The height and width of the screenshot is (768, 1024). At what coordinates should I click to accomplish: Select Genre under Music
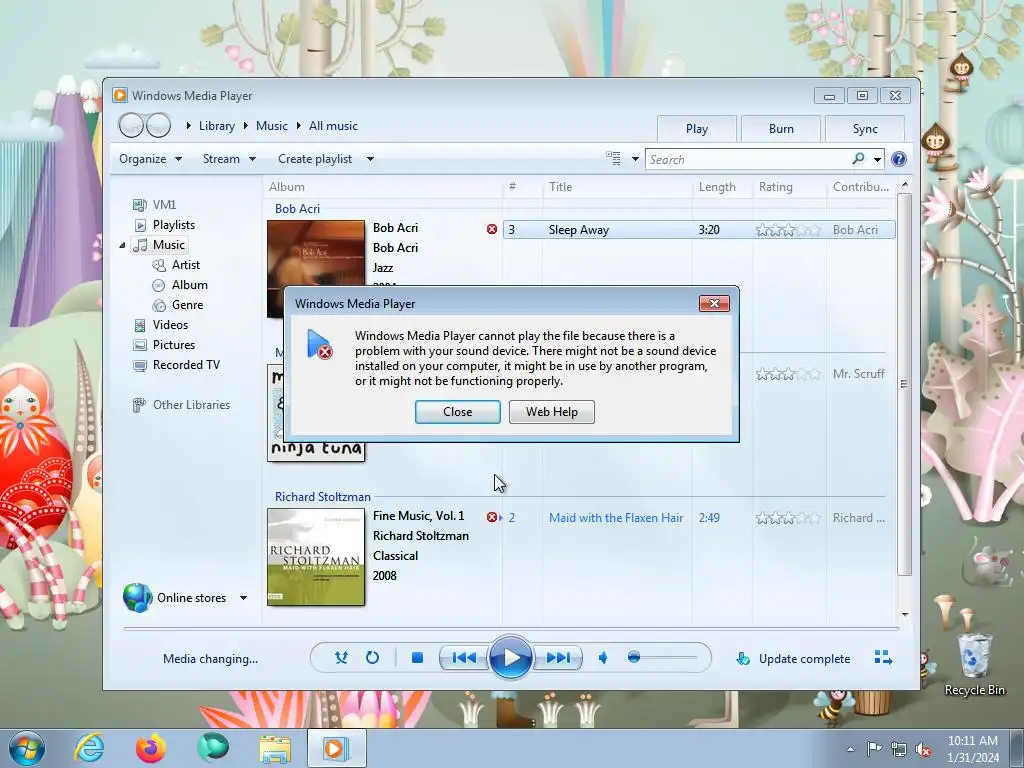187,305
